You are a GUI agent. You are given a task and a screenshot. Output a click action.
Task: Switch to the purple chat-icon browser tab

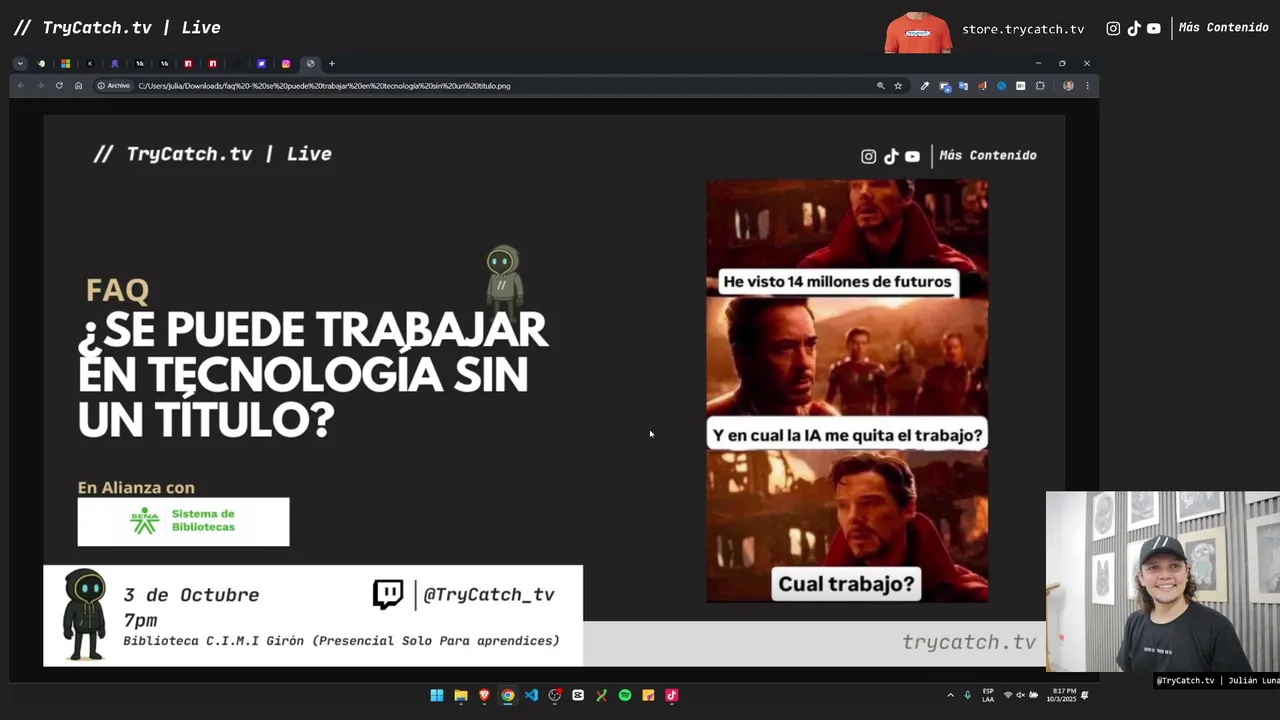point(261,63)
